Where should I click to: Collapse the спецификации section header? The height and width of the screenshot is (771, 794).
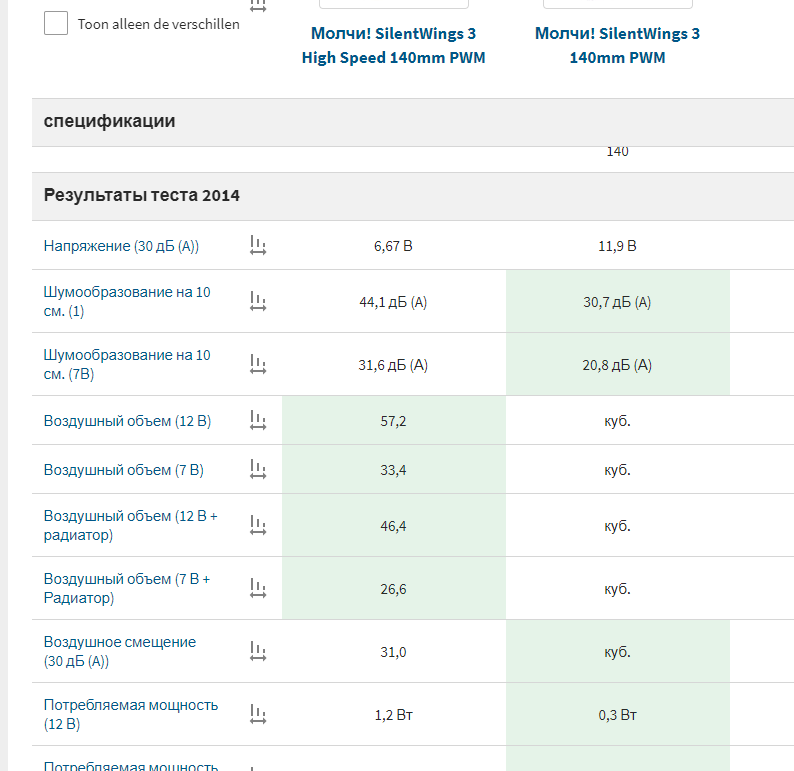(x=413, y=122)
